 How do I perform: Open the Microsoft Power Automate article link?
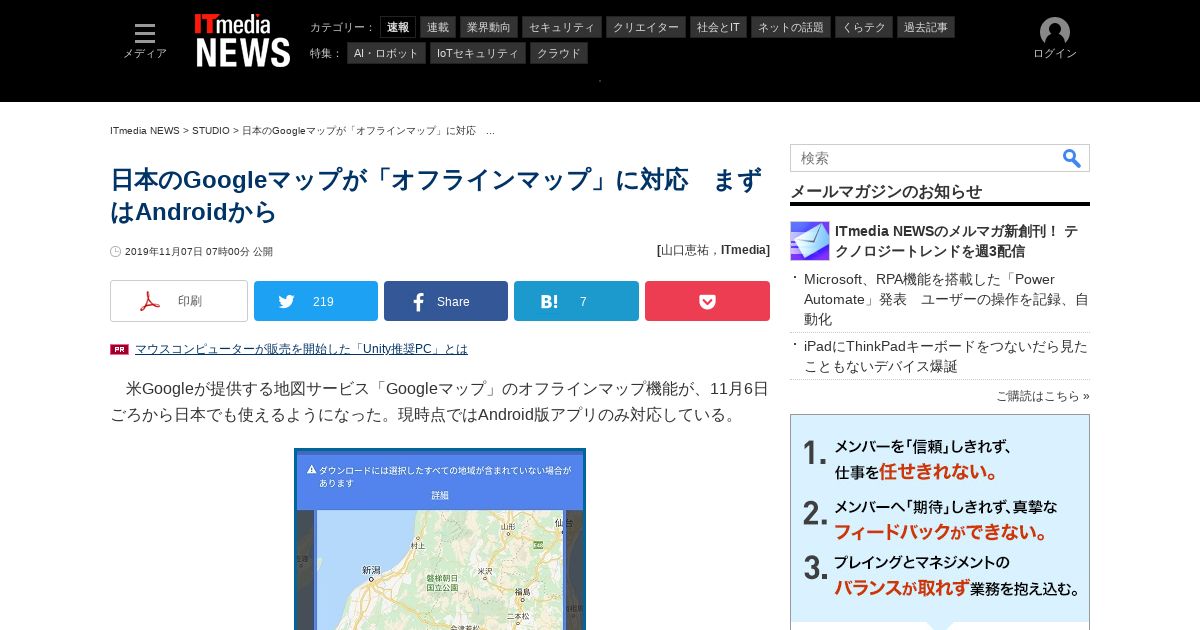tap(946, 299)
